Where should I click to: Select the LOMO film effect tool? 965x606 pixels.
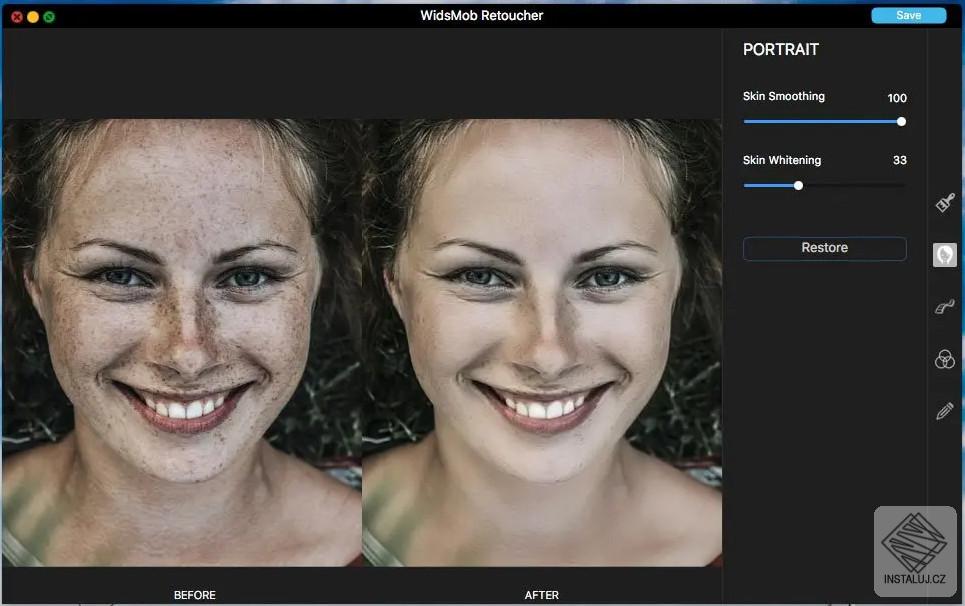943,306
